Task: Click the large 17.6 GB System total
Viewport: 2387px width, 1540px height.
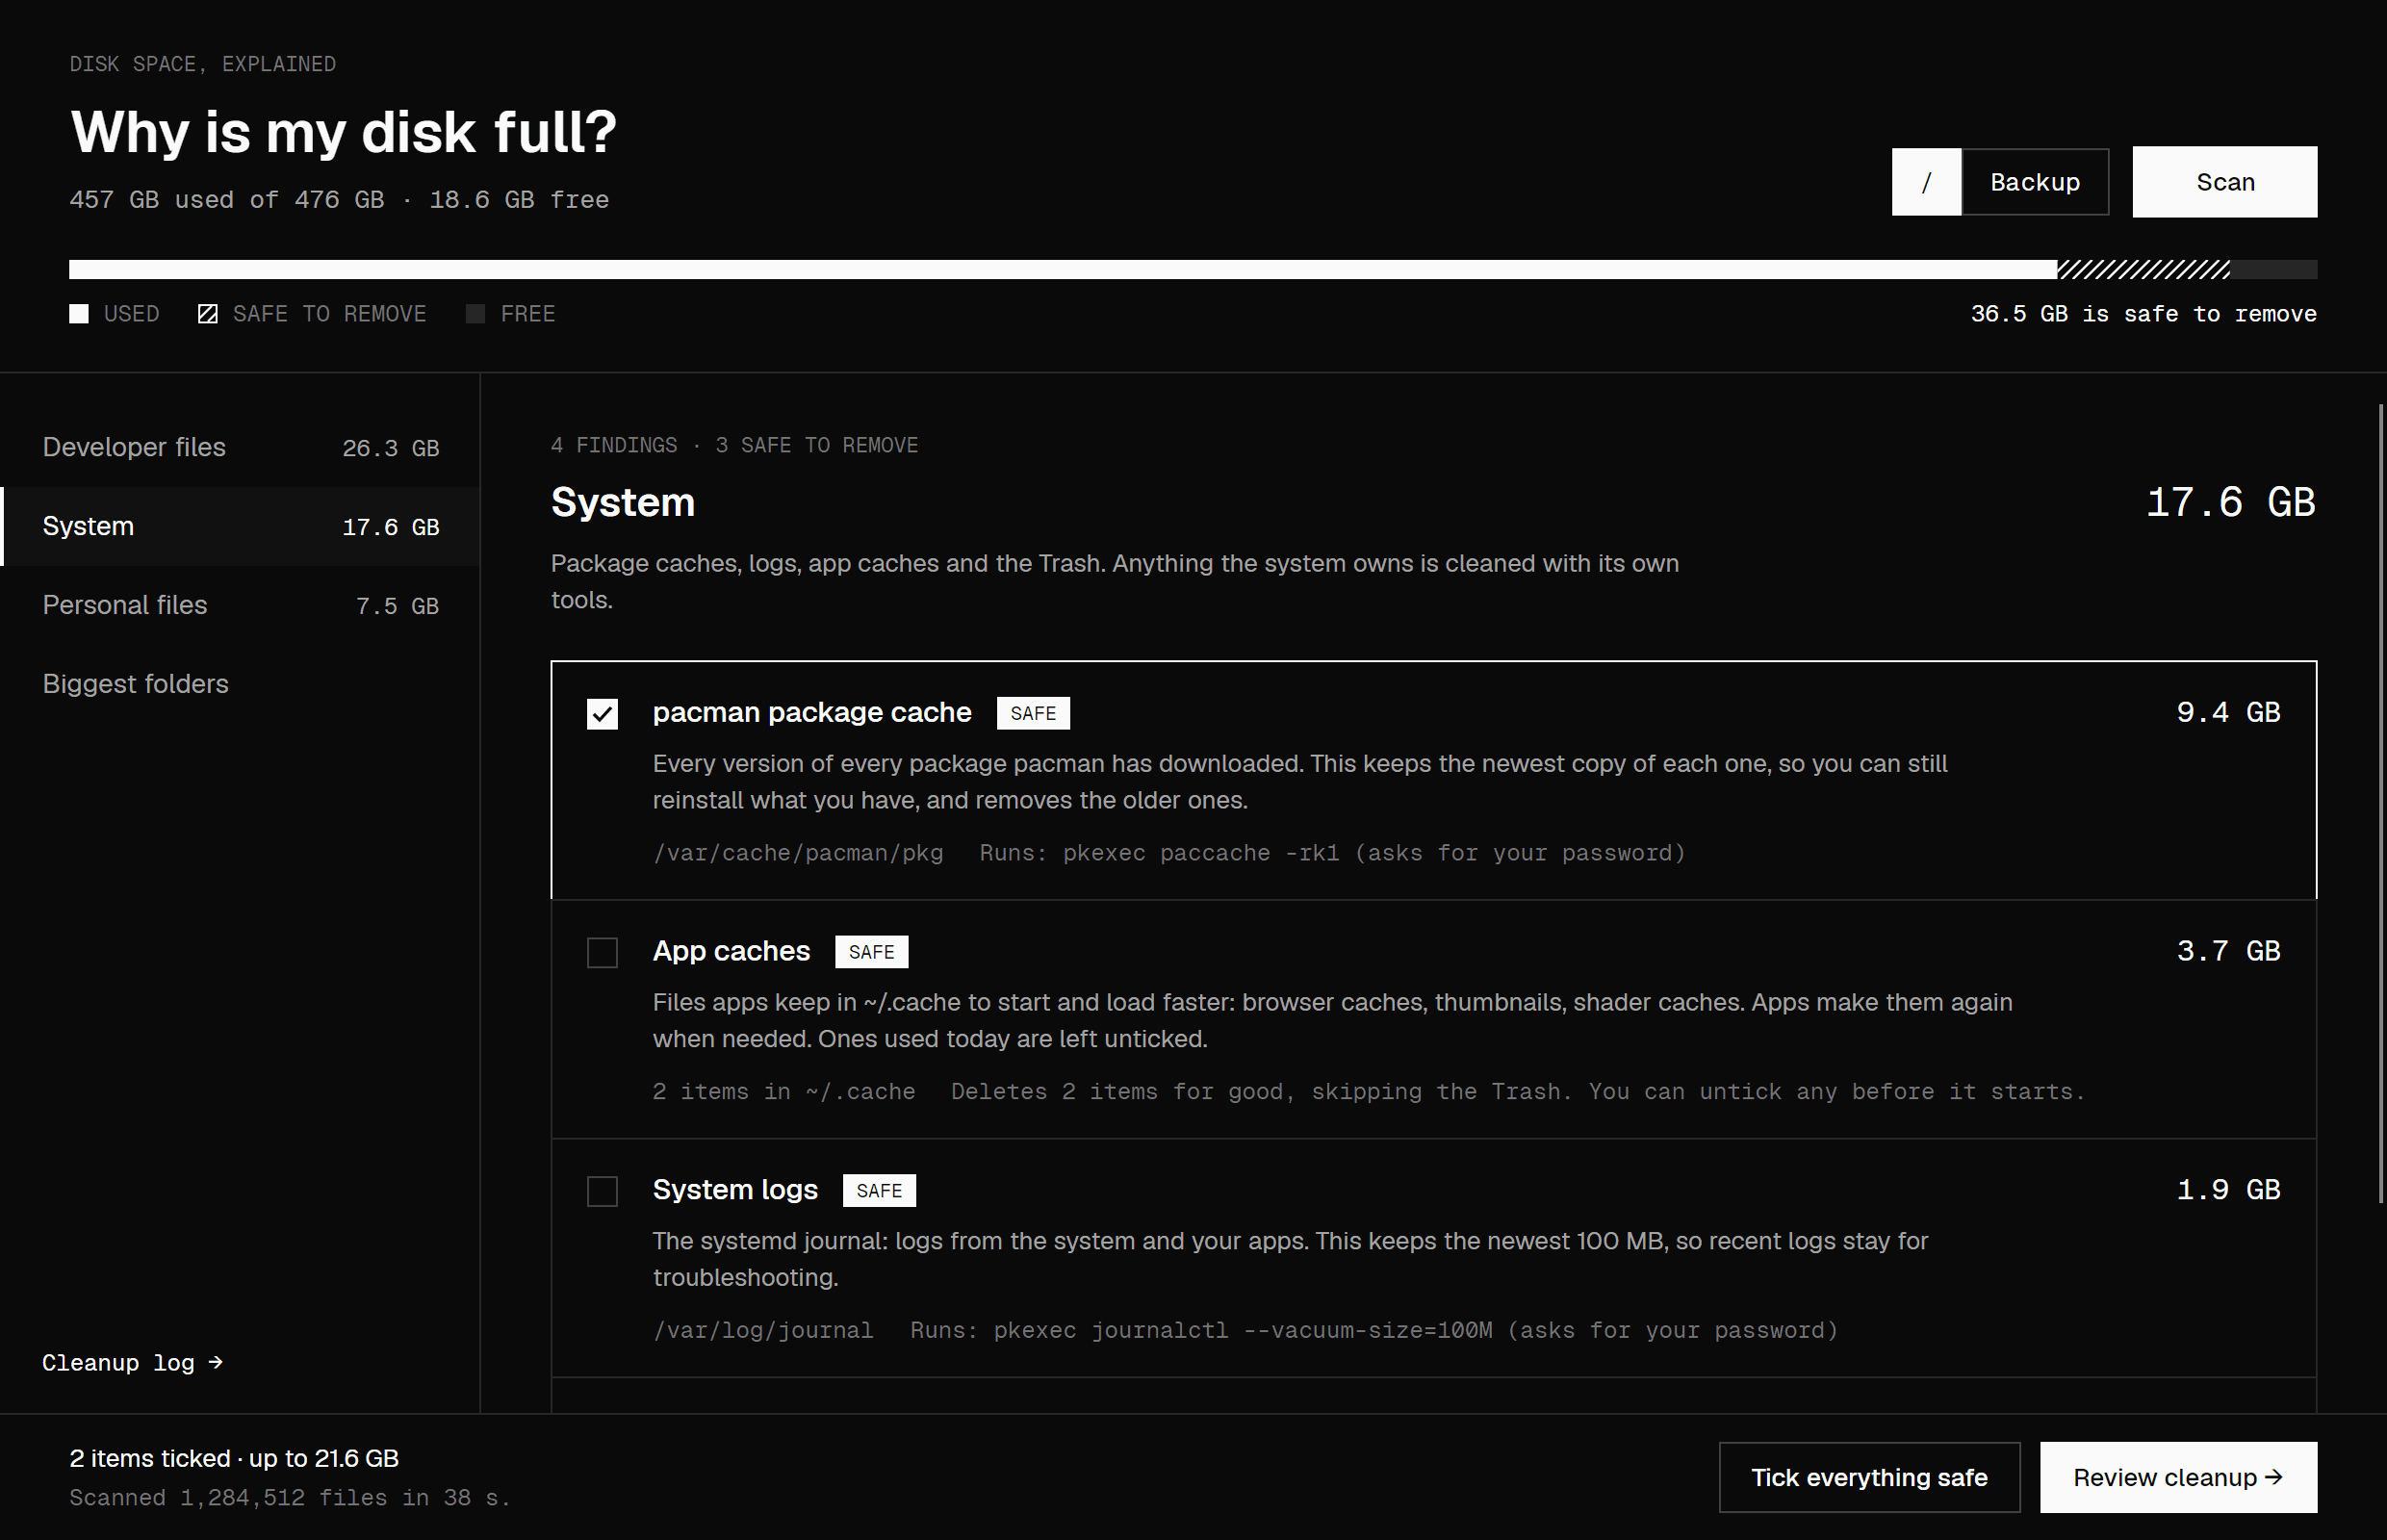Action: coord(2231,502)
